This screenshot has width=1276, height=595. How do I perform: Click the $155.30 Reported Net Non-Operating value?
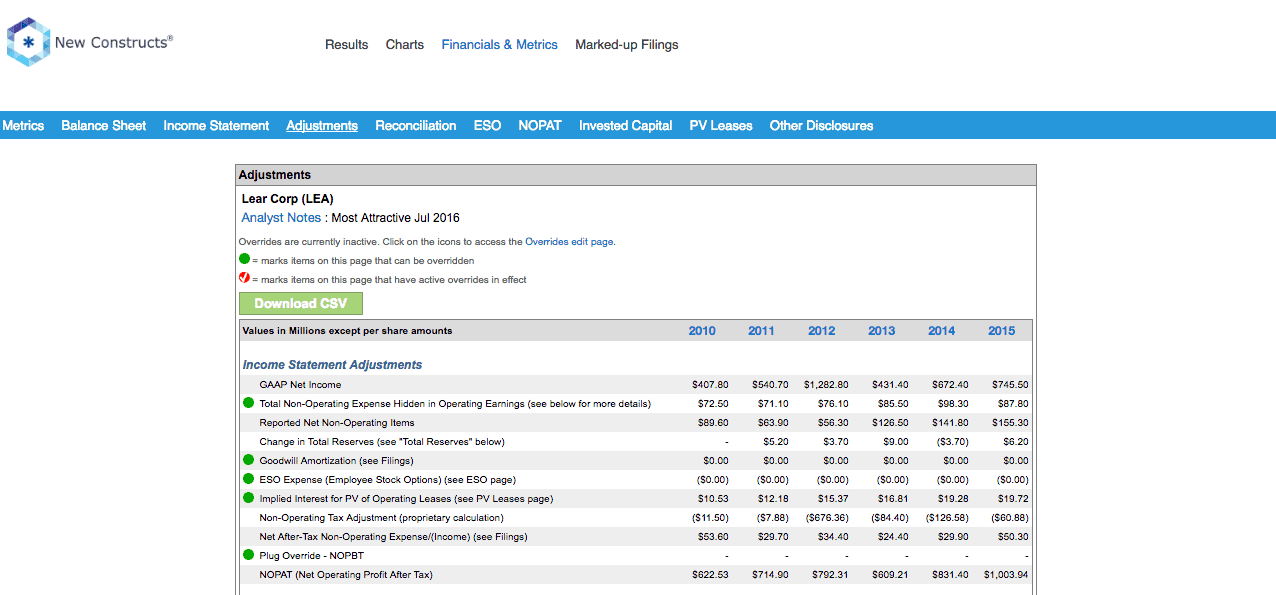tap(1010, 423)
